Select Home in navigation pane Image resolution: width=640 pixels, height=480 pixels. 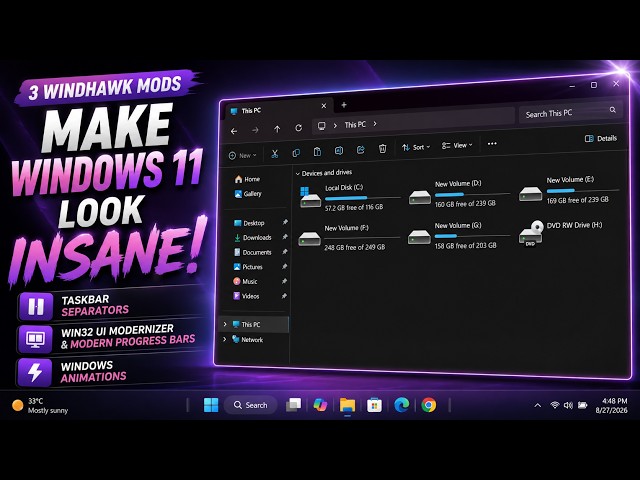coord(247,179)
